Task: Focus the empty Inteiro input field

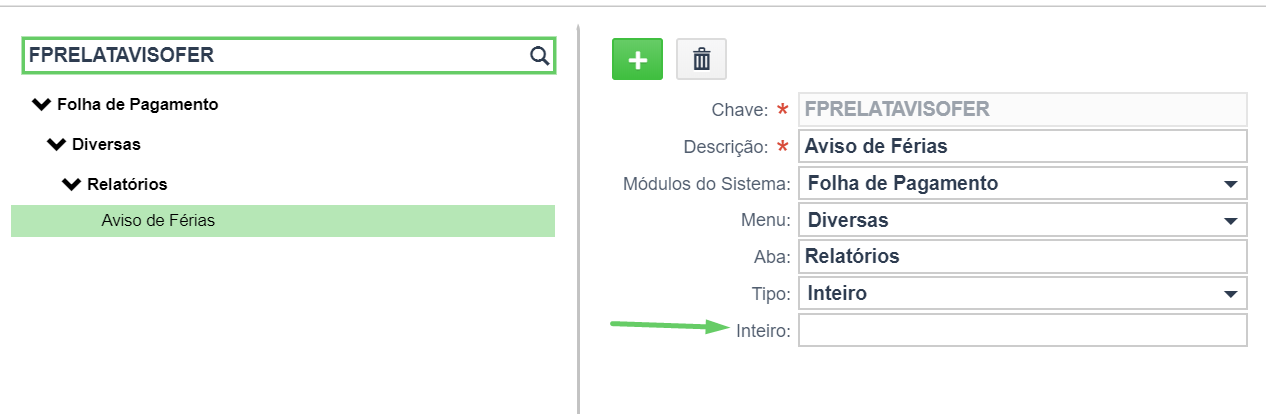Action: click(1023, 330)
